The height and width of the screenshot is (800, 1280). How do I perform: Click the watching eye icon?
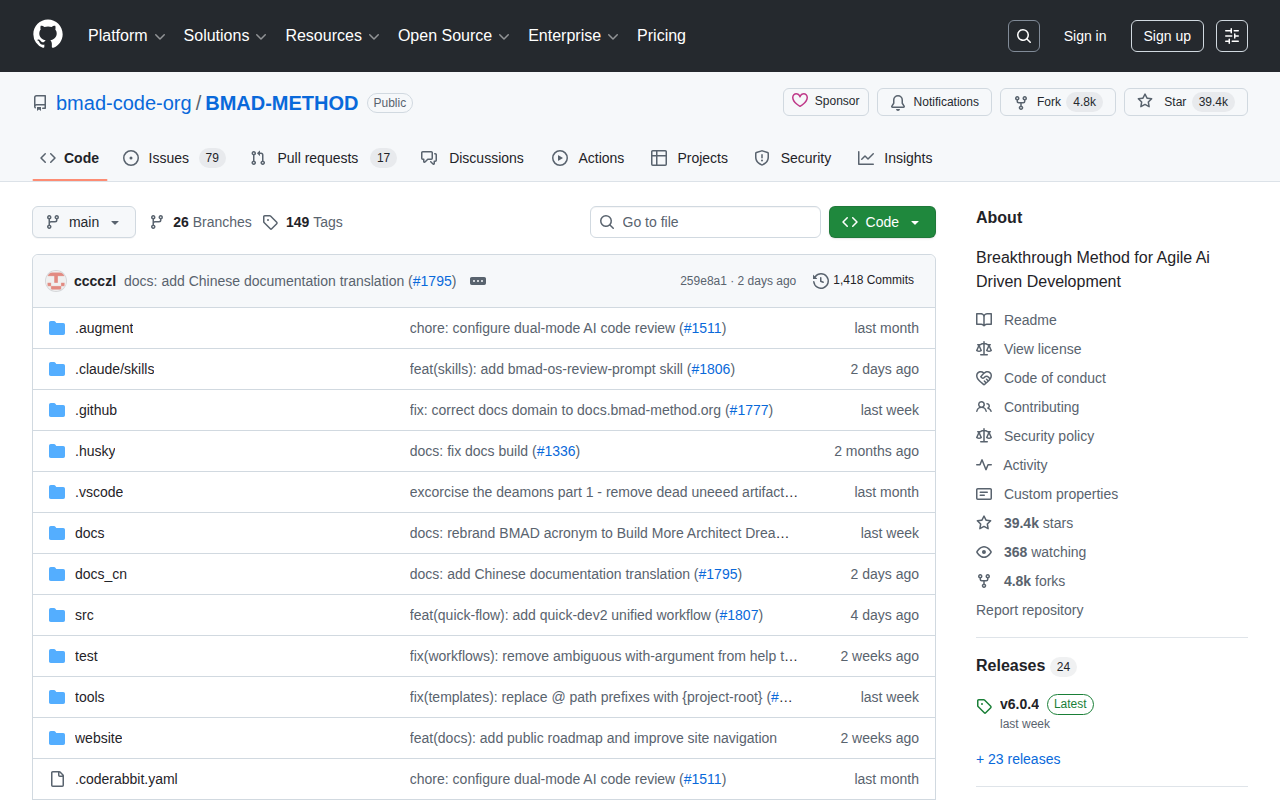985,551
